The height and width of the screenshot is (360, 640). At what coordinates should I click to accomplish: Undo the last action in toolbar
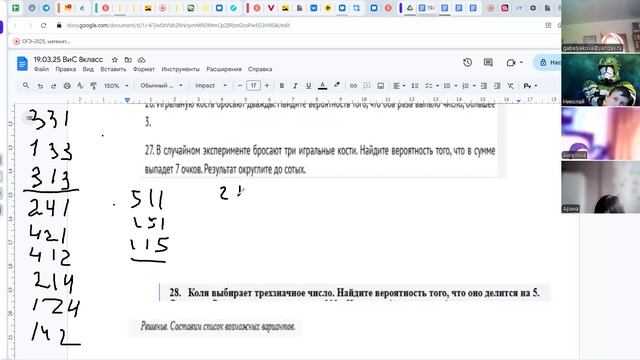point(40,86)
